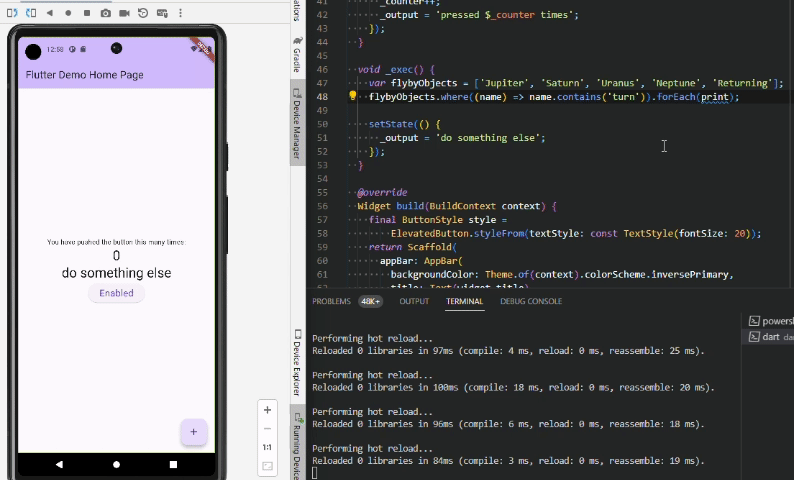Zoom in the emulator with plus button
Screen dimensions: 794x480
267,410
